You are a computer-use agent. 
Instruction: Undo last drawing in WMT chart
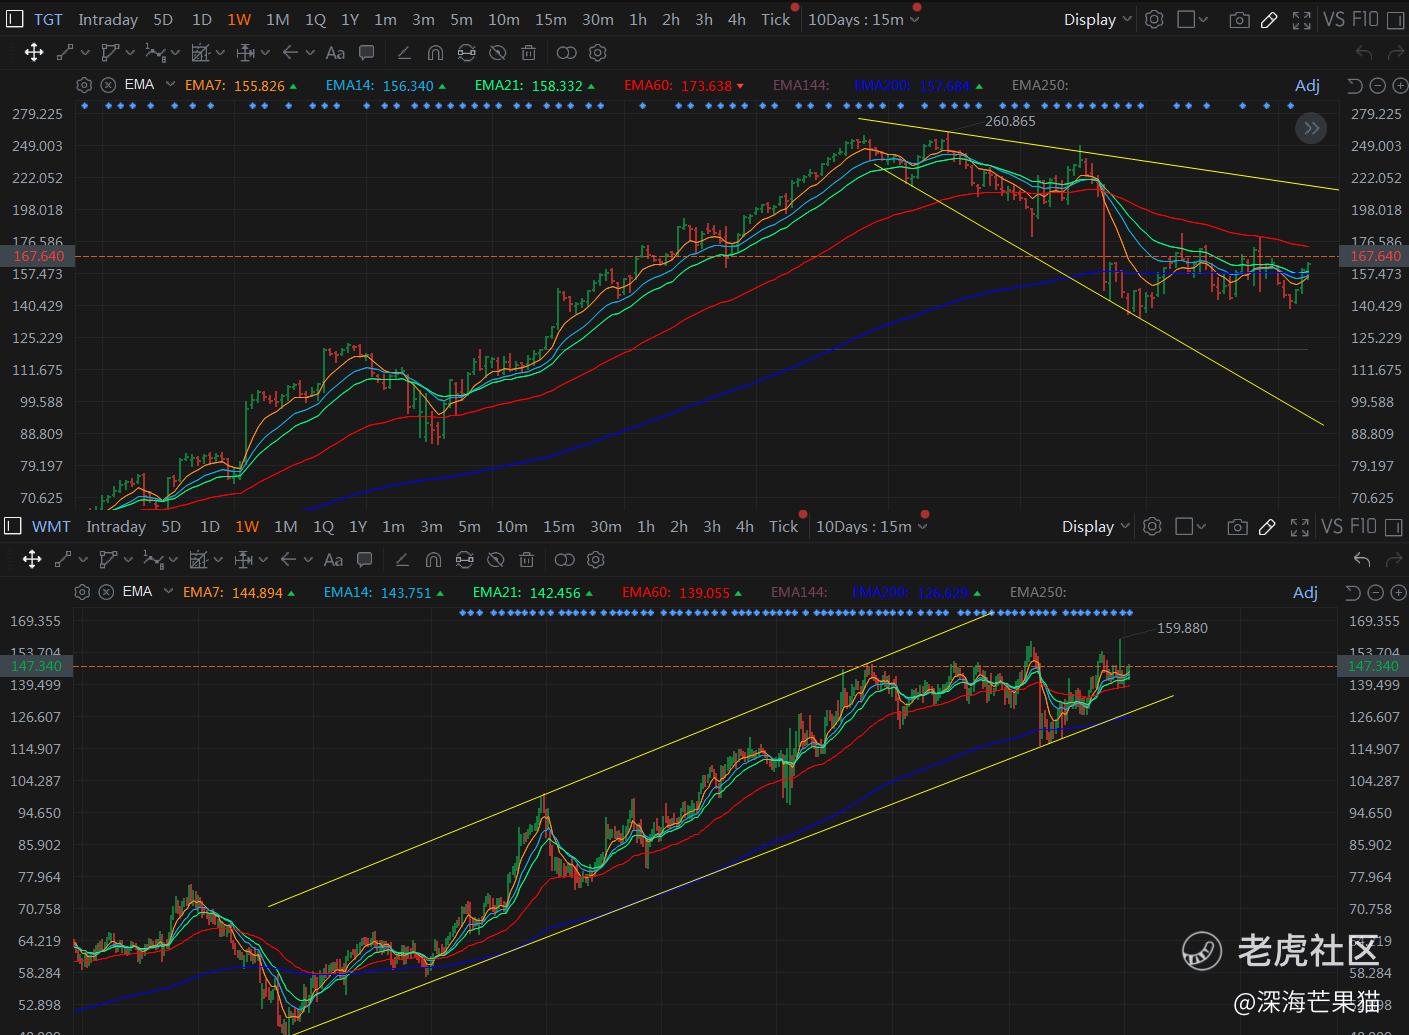(x=1361, y=560)
